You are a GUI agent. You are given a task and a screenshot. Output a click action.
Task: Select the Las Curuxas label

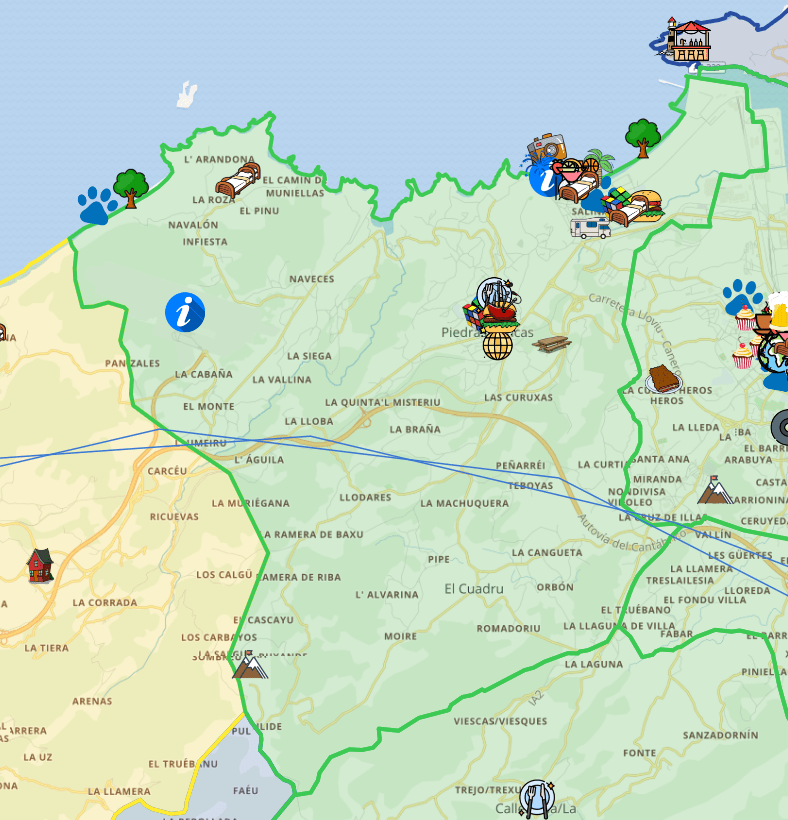tap(518, 397)
